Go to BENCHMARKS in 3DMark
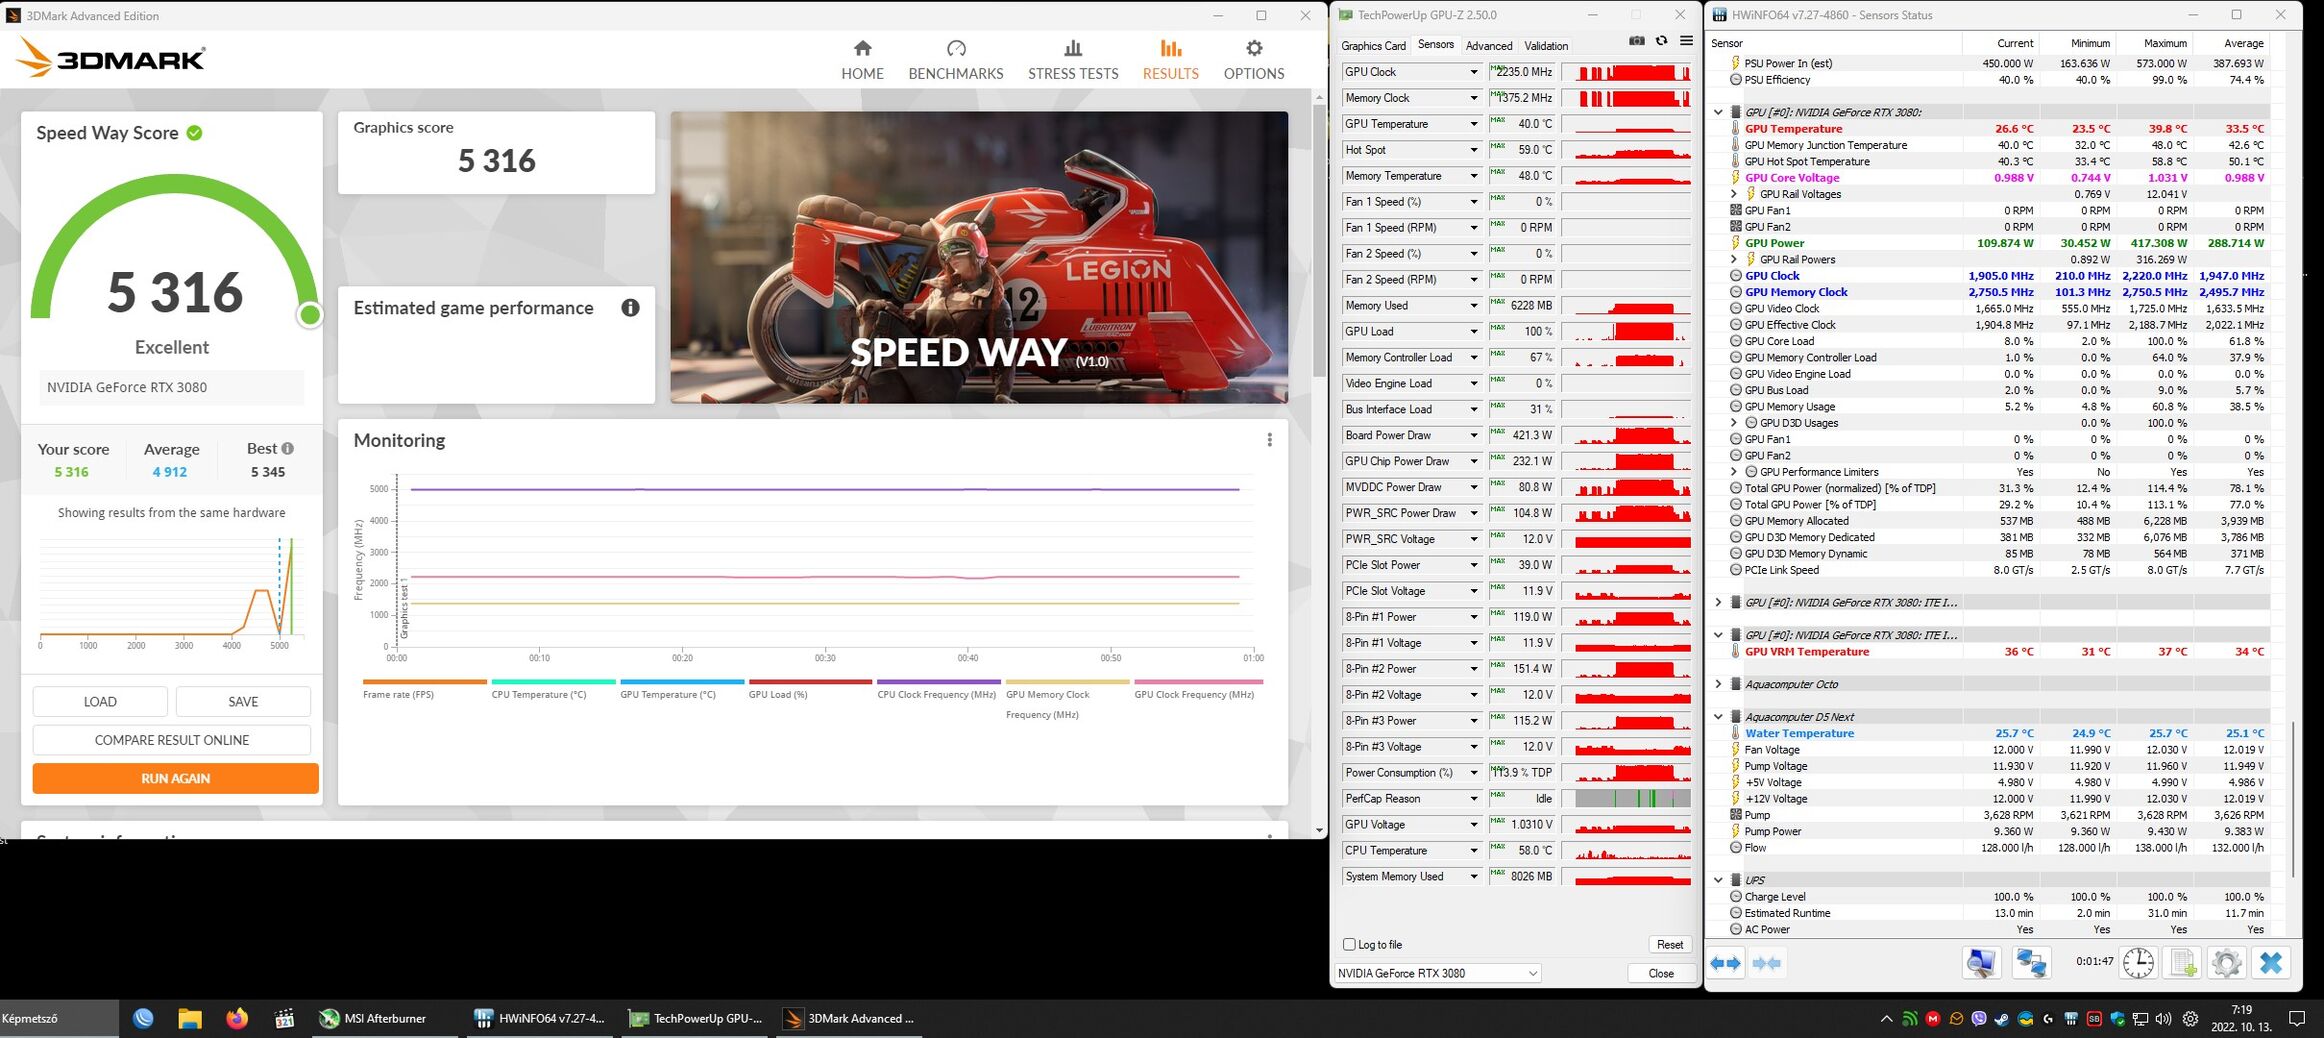Image resolution: width=2324 pixels, height=1038 pixels. coord(955,60)
